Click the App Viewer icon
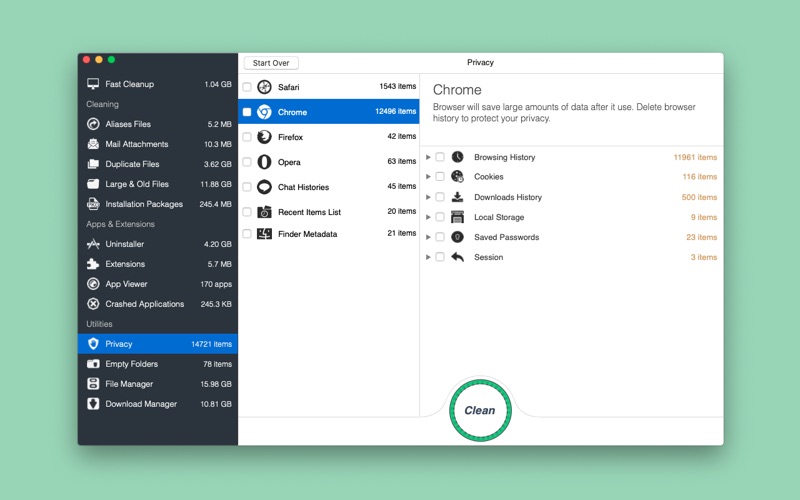 click(x=93, y=284)
